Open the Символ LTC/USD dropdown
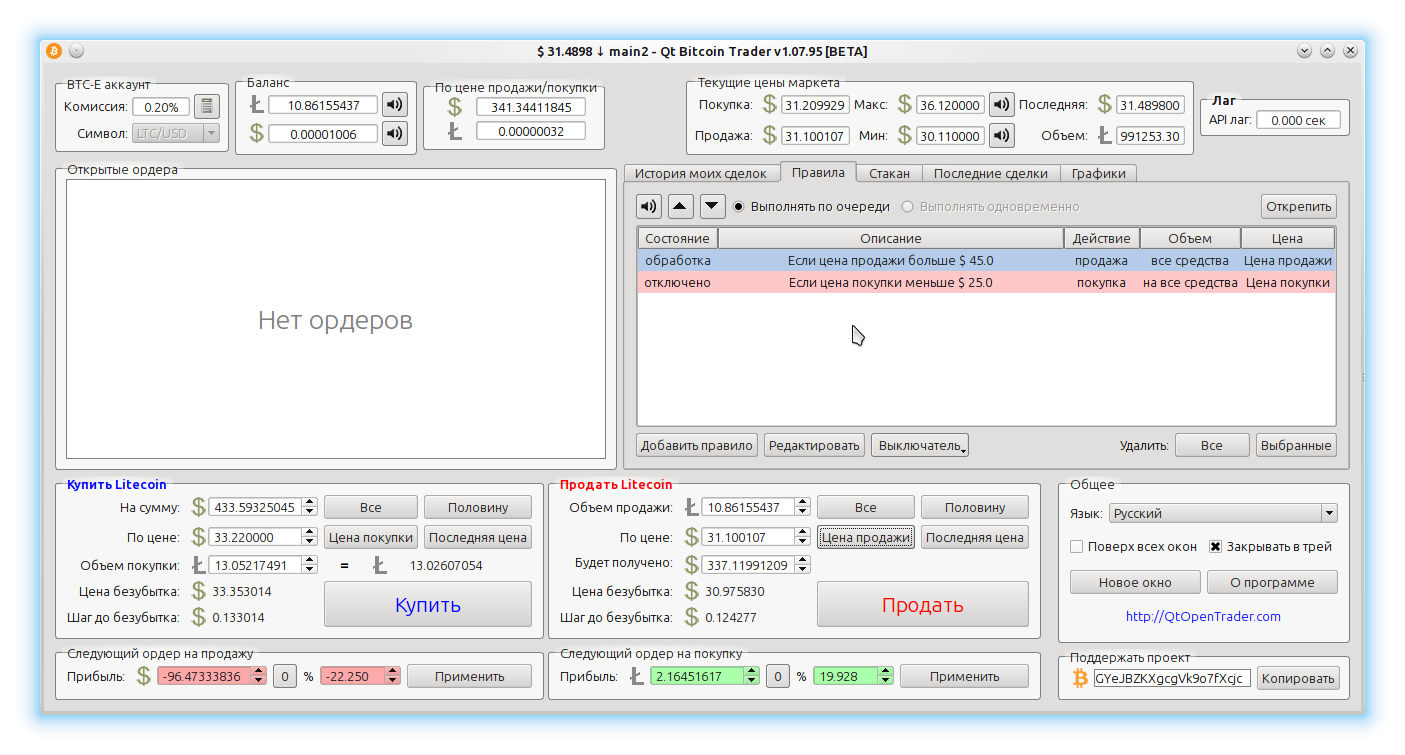1405x755 pixels. point(176,133)
